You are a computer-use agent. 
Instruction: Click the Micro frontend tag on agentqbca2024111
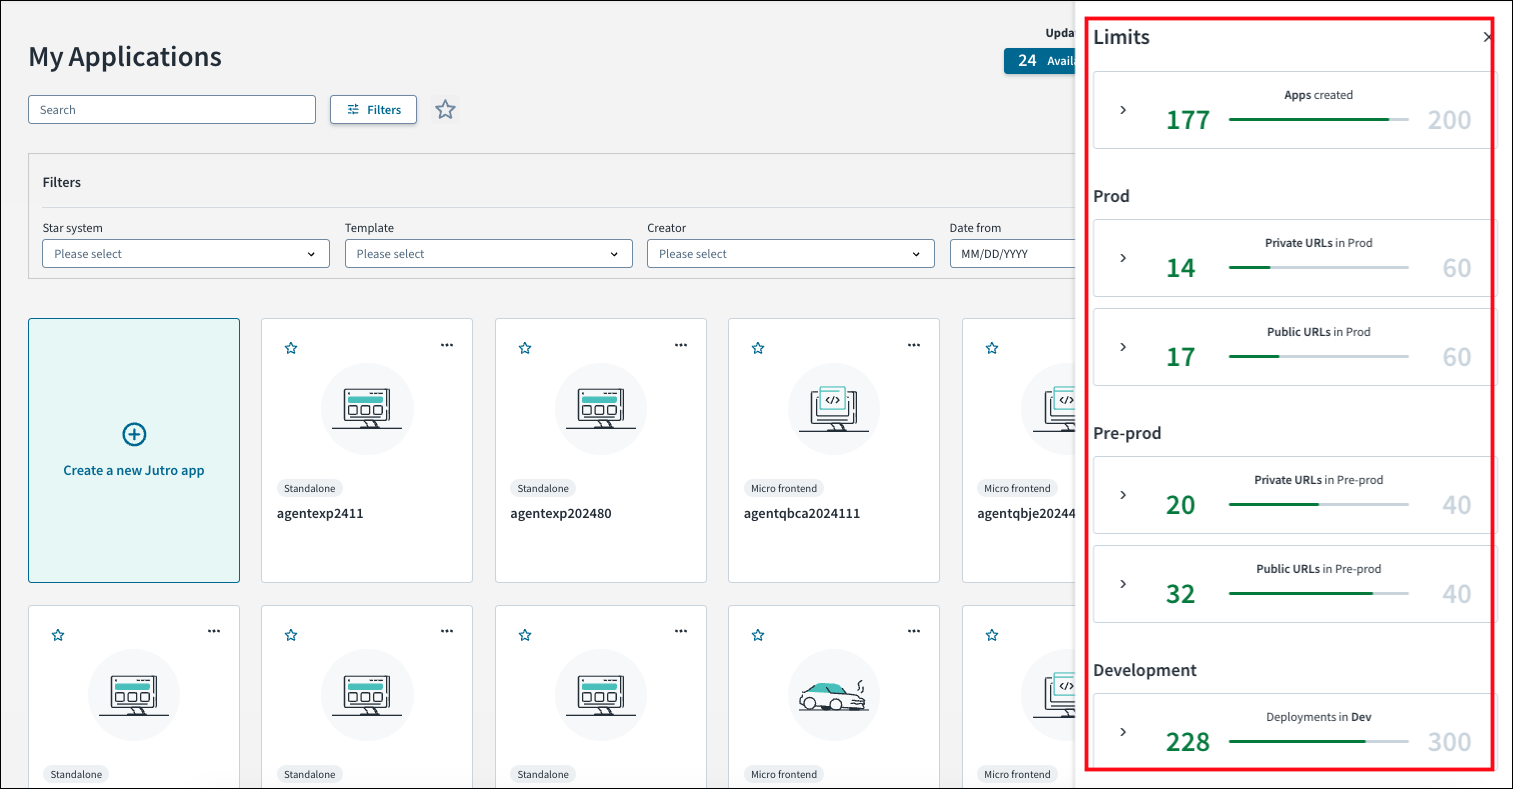point(784,489)
